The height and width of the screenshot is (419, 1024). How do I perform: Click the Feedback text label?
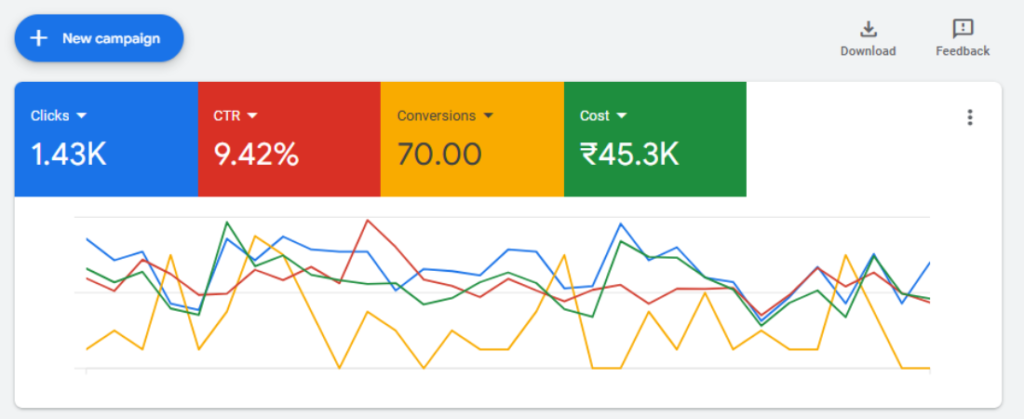(x=963, y=51)
